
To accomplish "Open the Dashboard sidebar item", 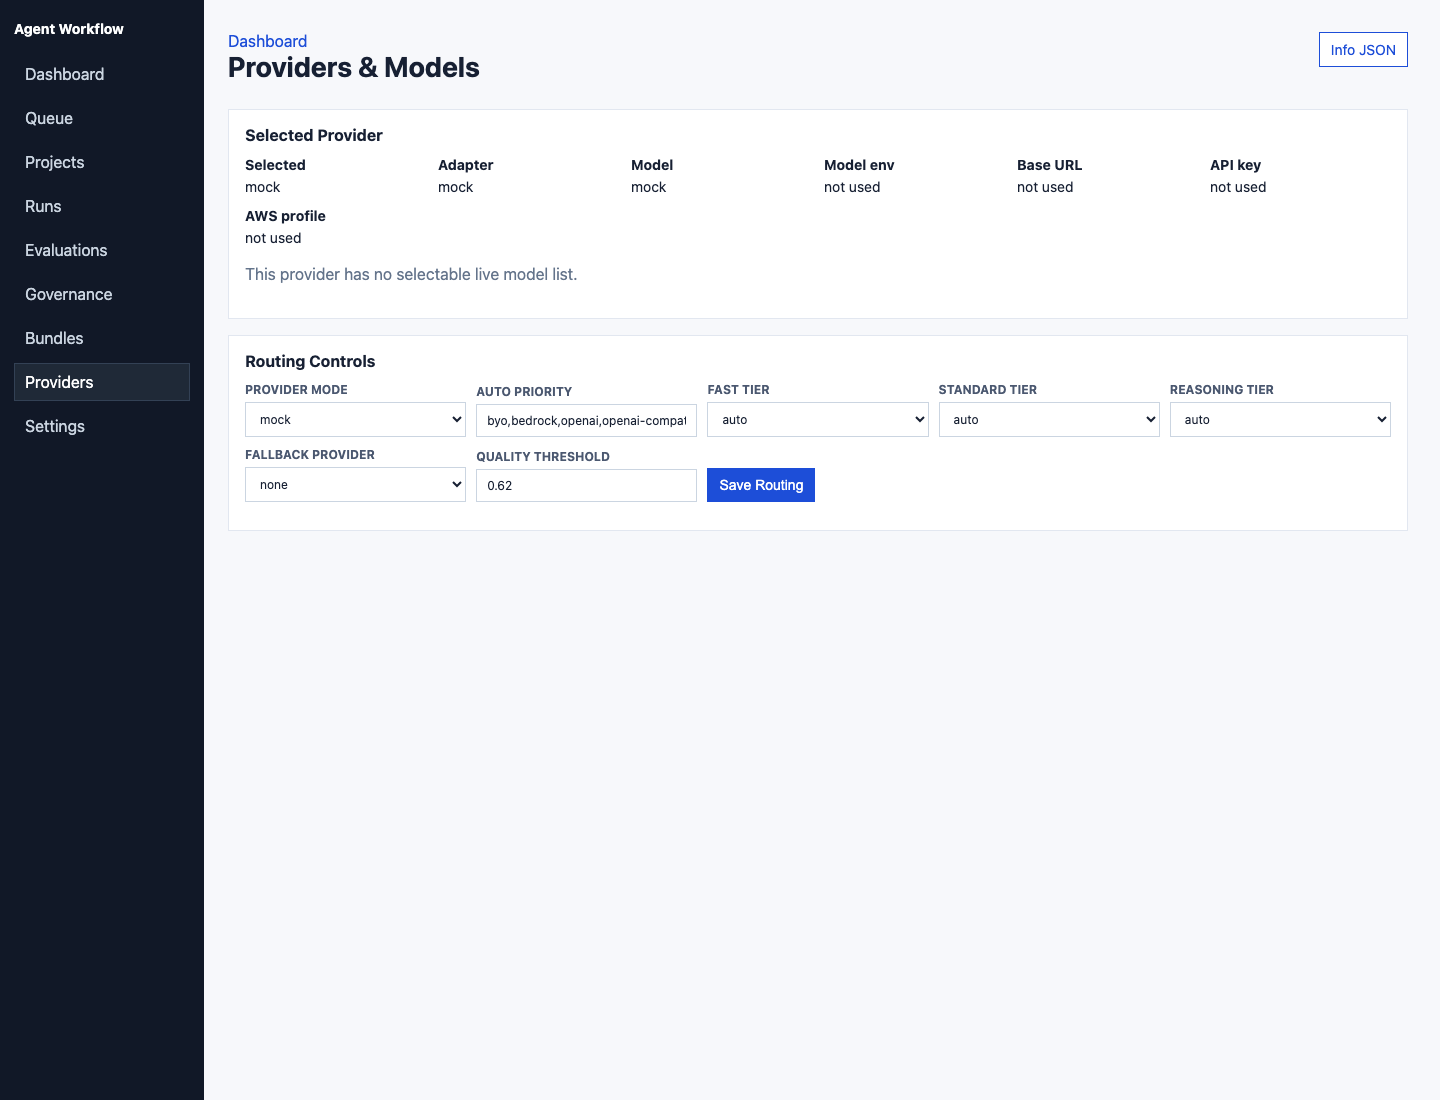I will 101,74.
